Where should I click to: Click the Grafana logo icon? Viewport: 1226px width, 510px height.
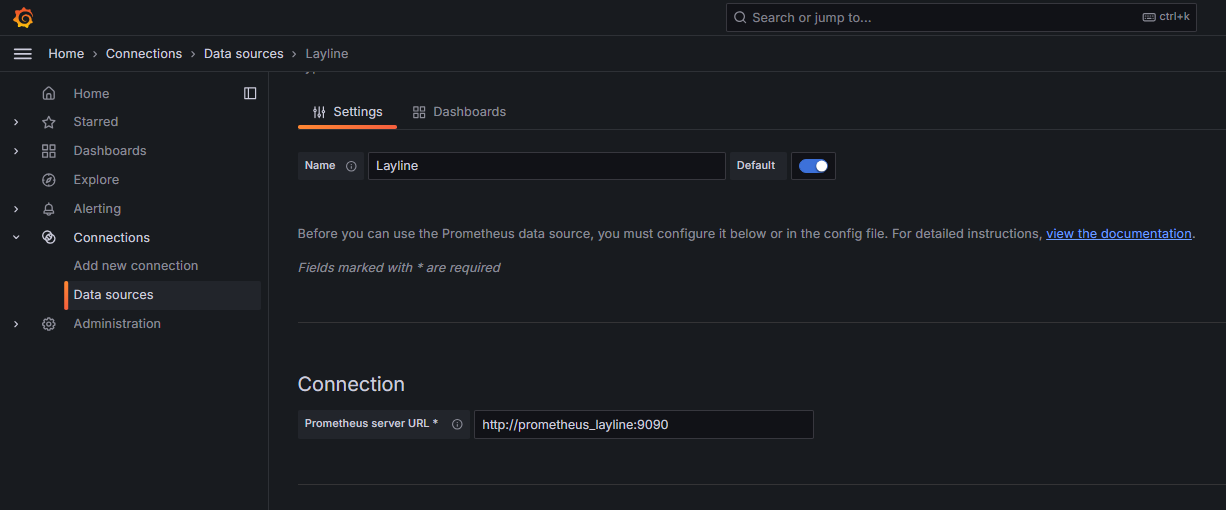(22, 17)
